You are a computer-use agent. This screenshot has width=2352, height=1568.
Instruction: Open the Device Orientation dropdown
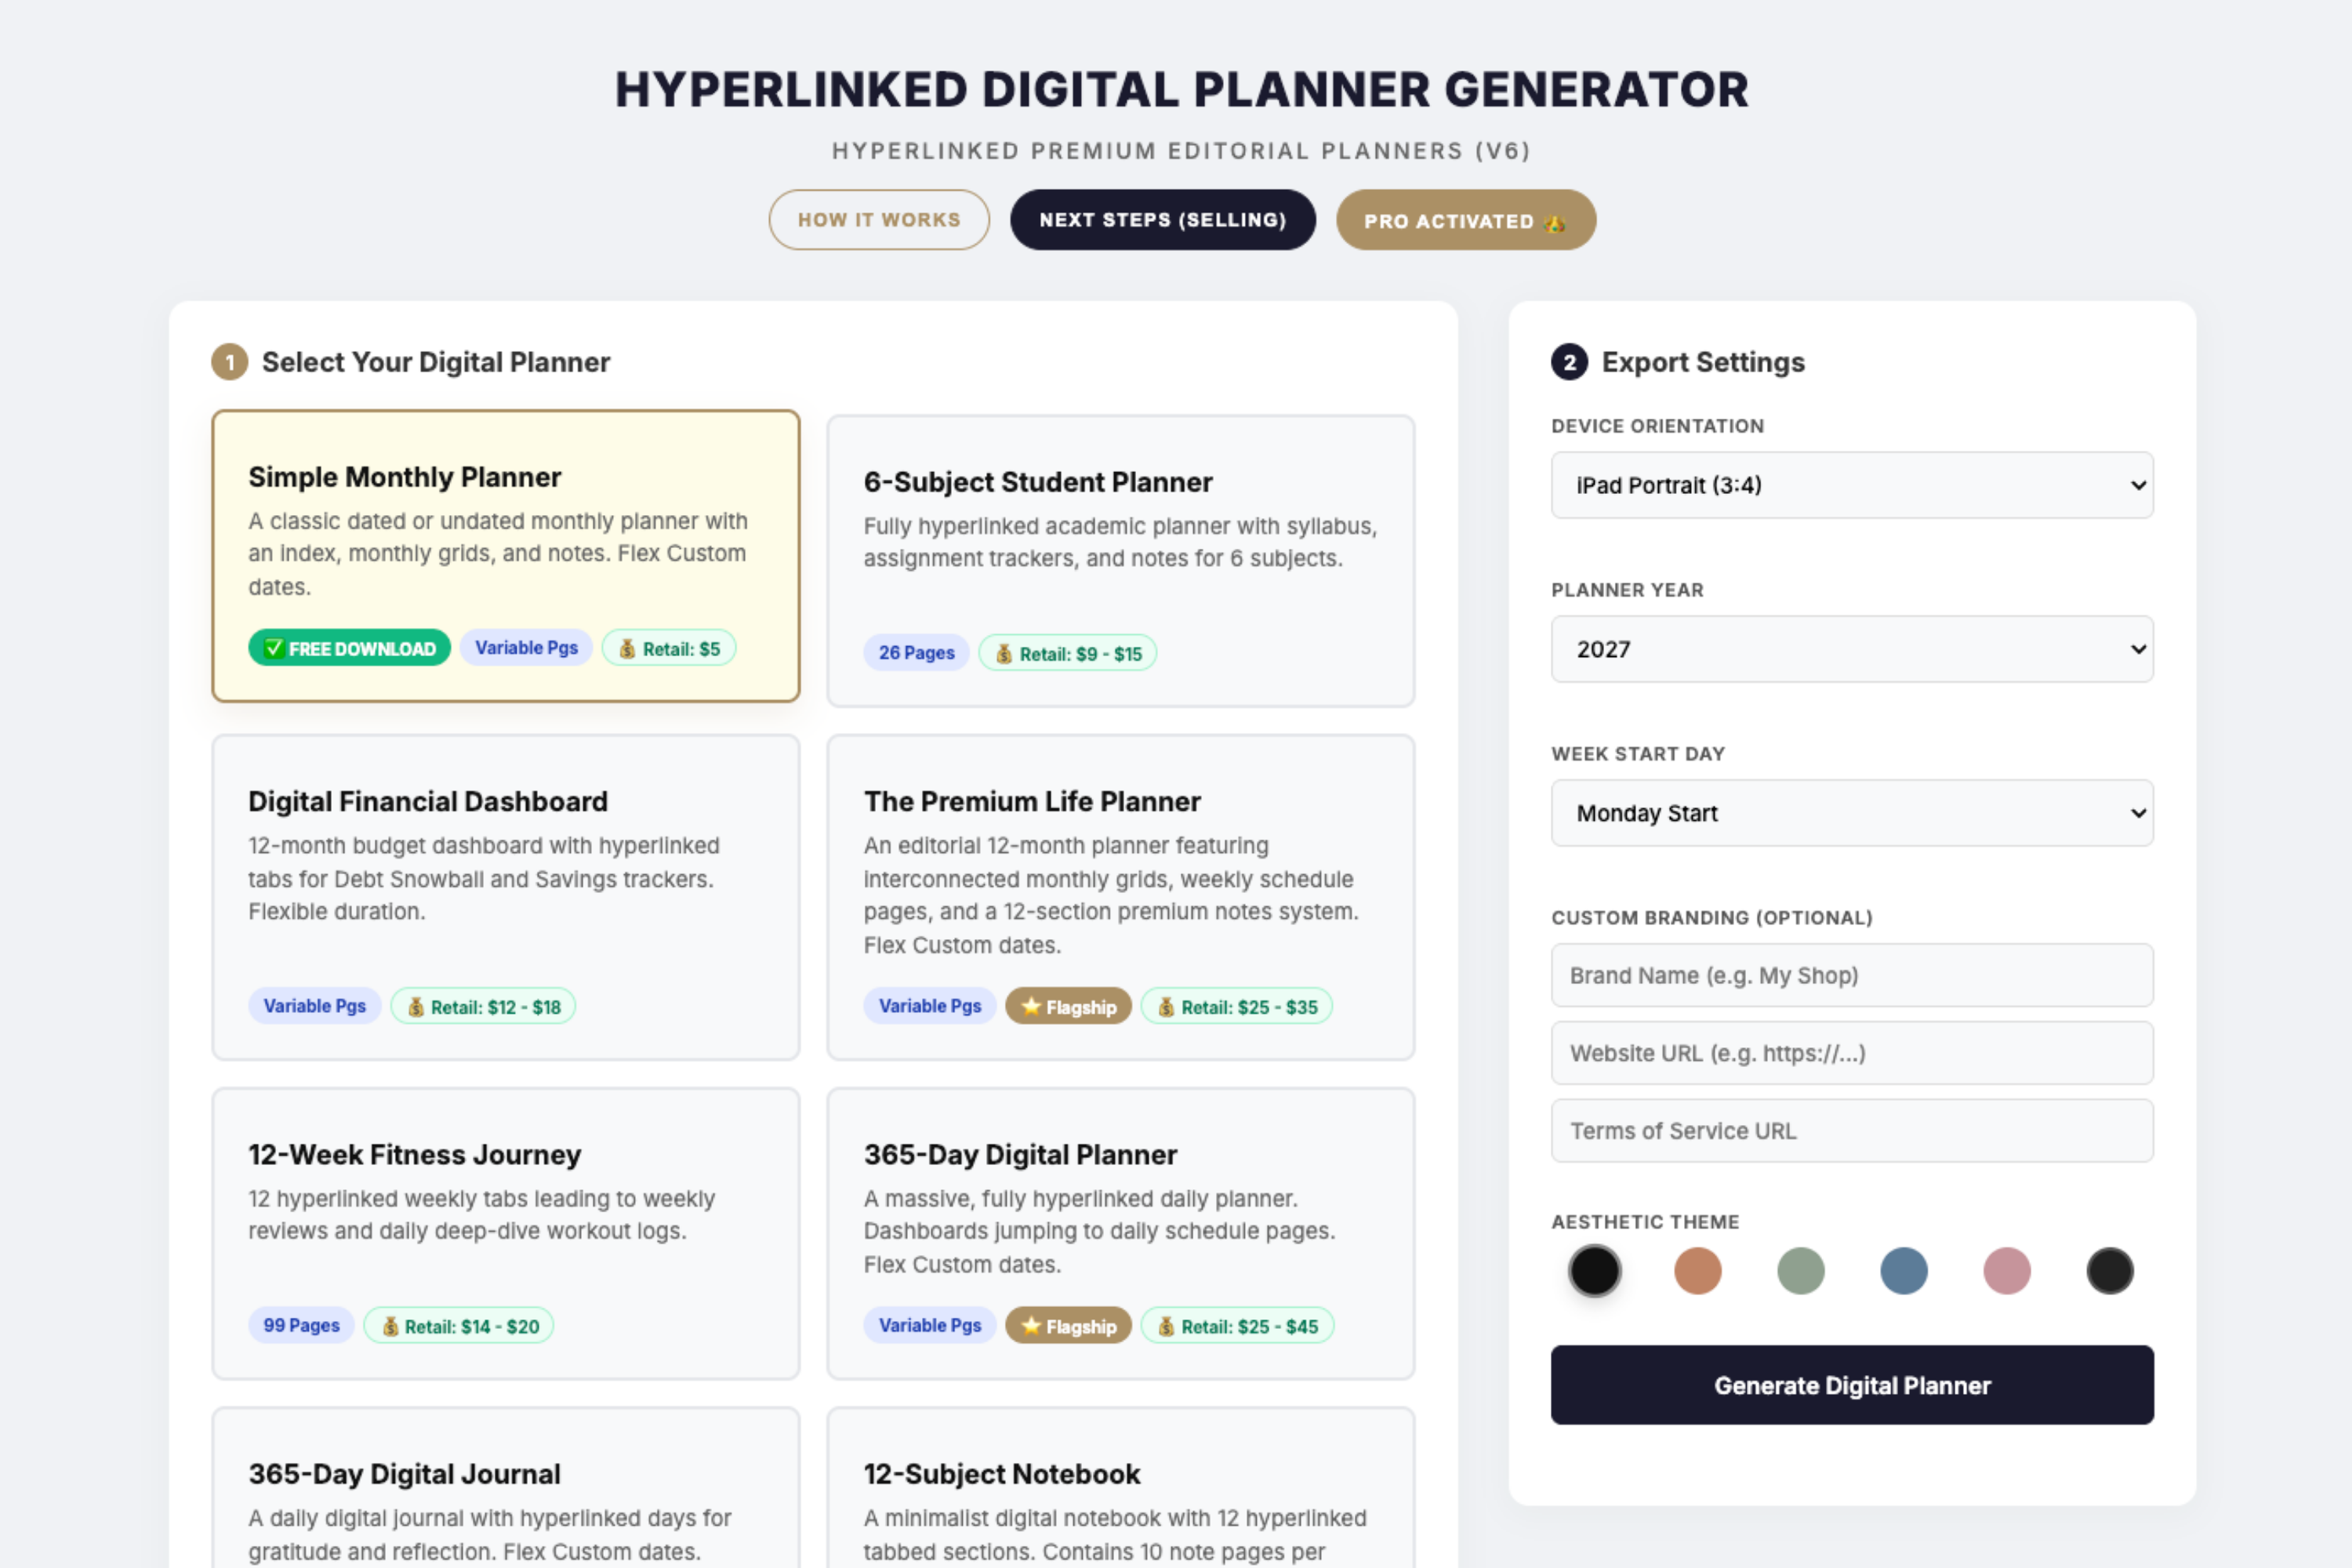click(x=1852, y=485)
